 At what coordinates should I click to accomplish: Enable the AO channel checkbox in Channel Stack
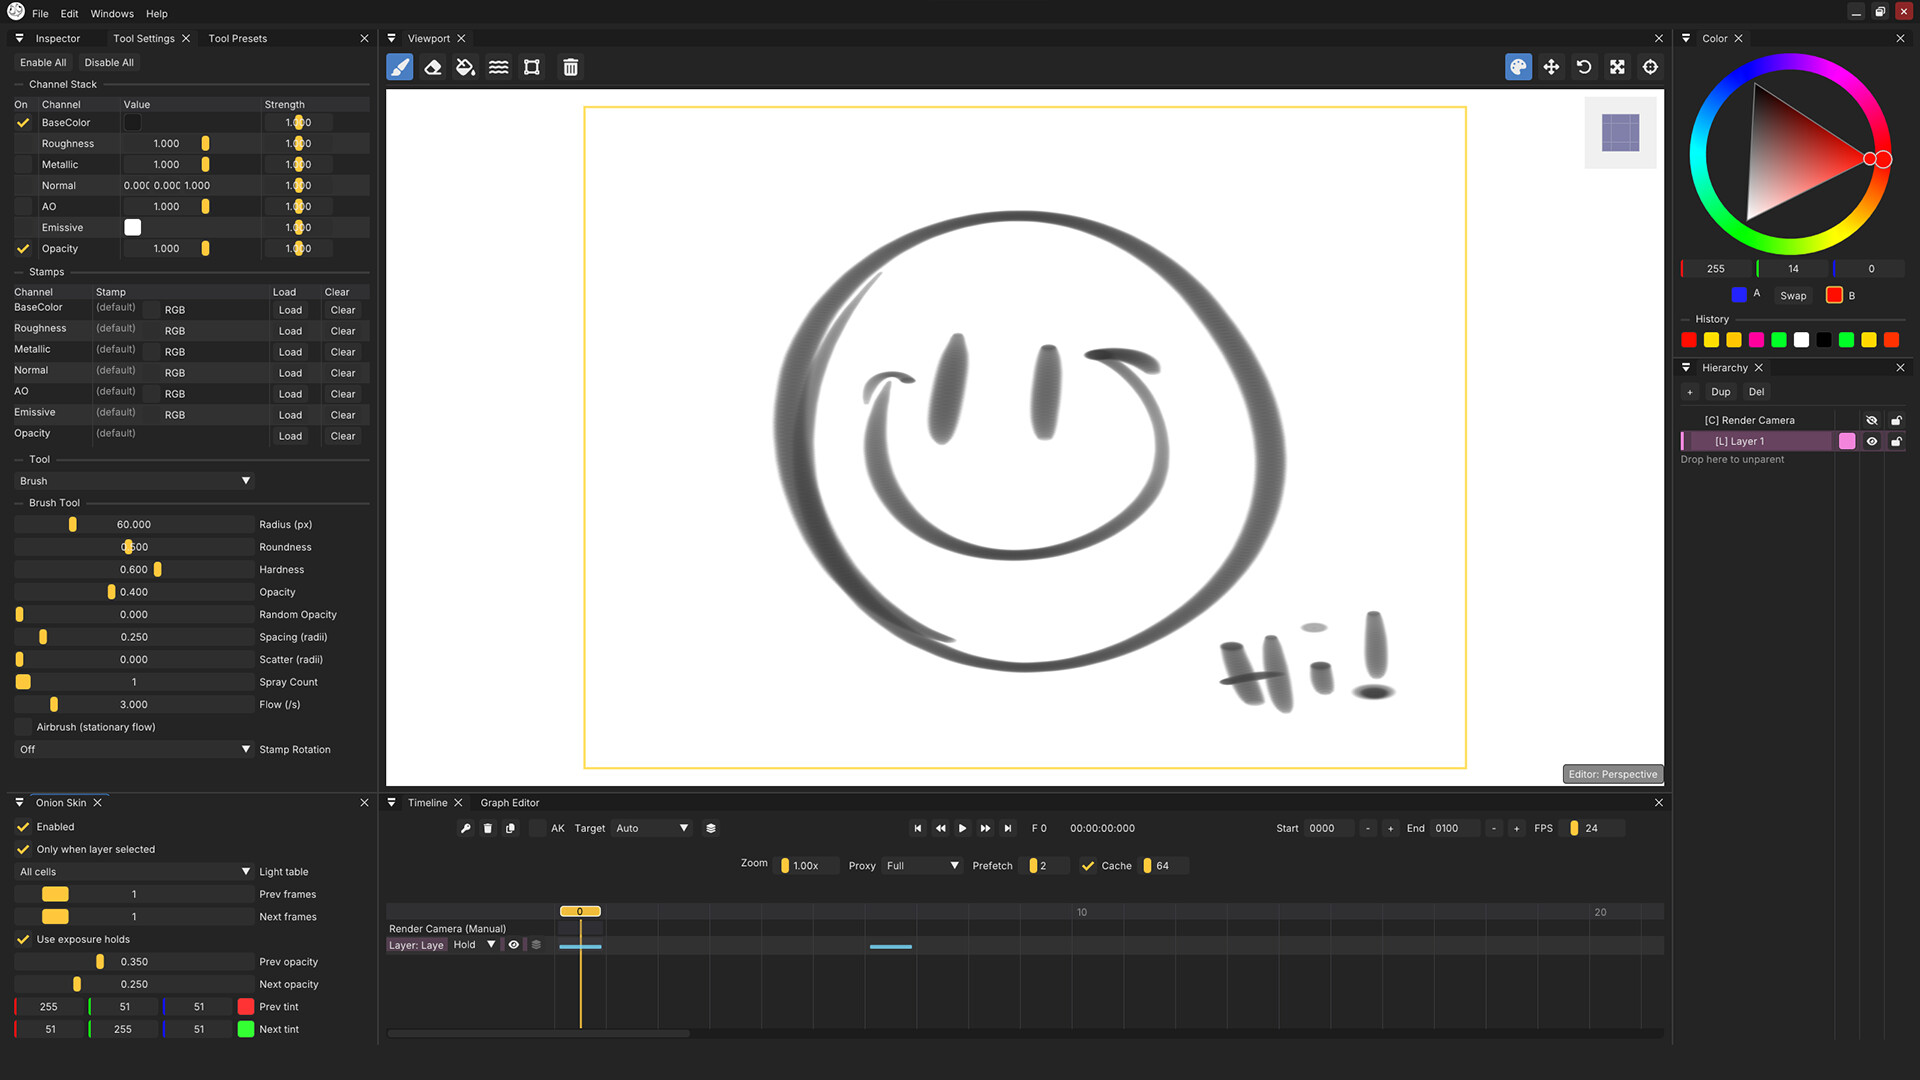pyautogui.click(x=23, y=206)
